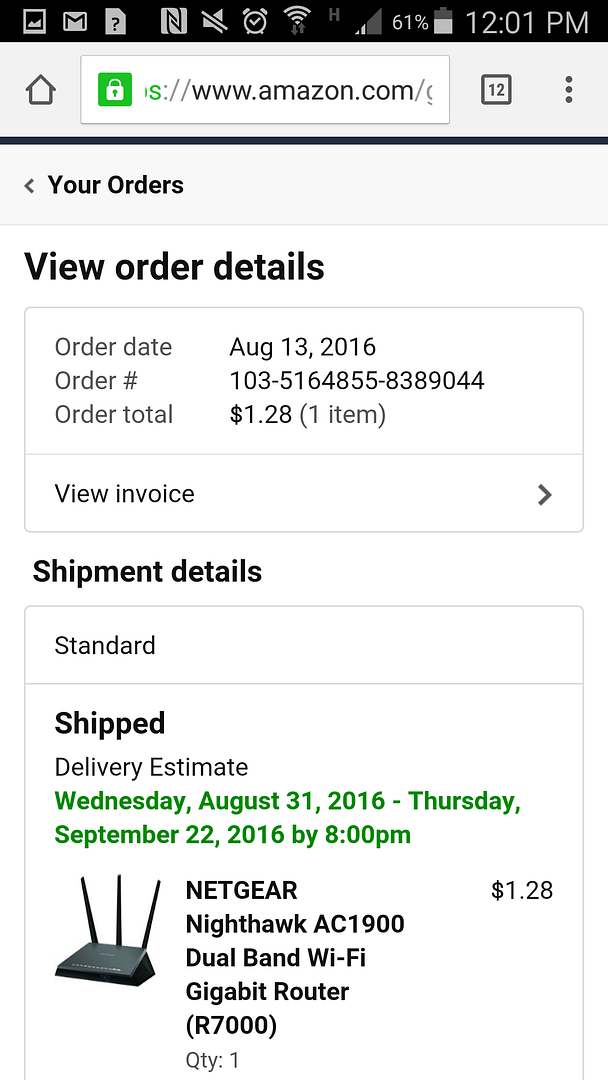Tap the NFC status bar icon

tap(174, 21)
